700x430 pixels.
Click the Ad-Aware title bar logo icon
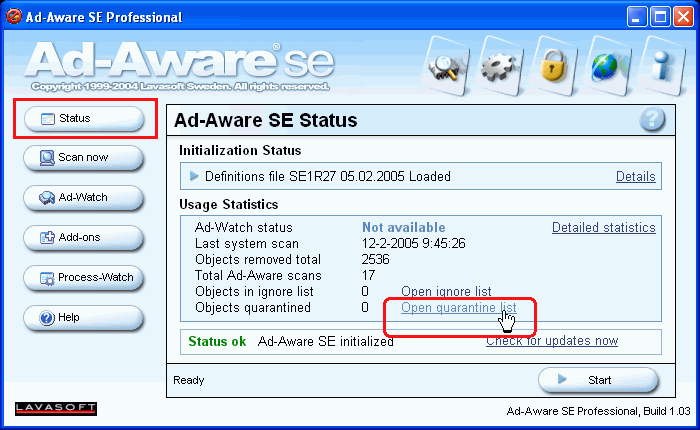pyautogui.click(x=13, y=17)
